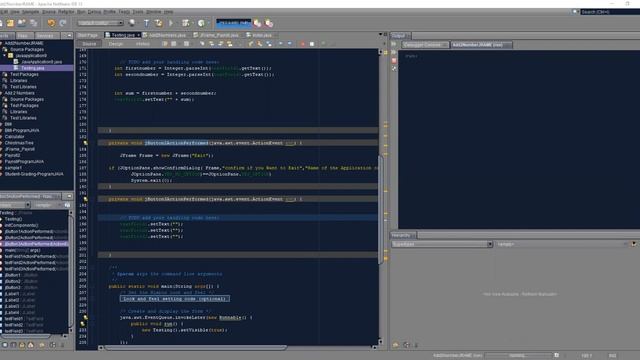This screenshot has width=640, height=360.
Task: Click the red Stop icon in Output sidebar
Action: point(394,60)
